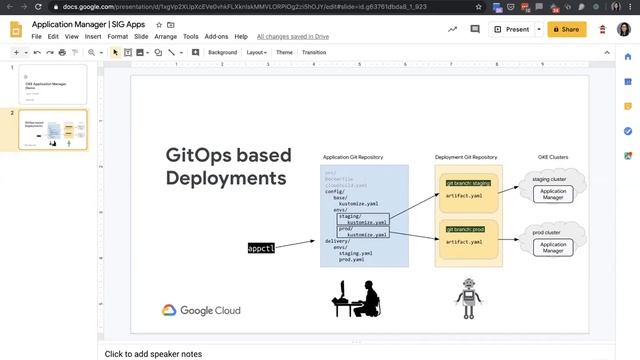Open the Keep notes side panel icon
Image resolution: width=640 pixels, height=360 pixels.
point(628,106)
